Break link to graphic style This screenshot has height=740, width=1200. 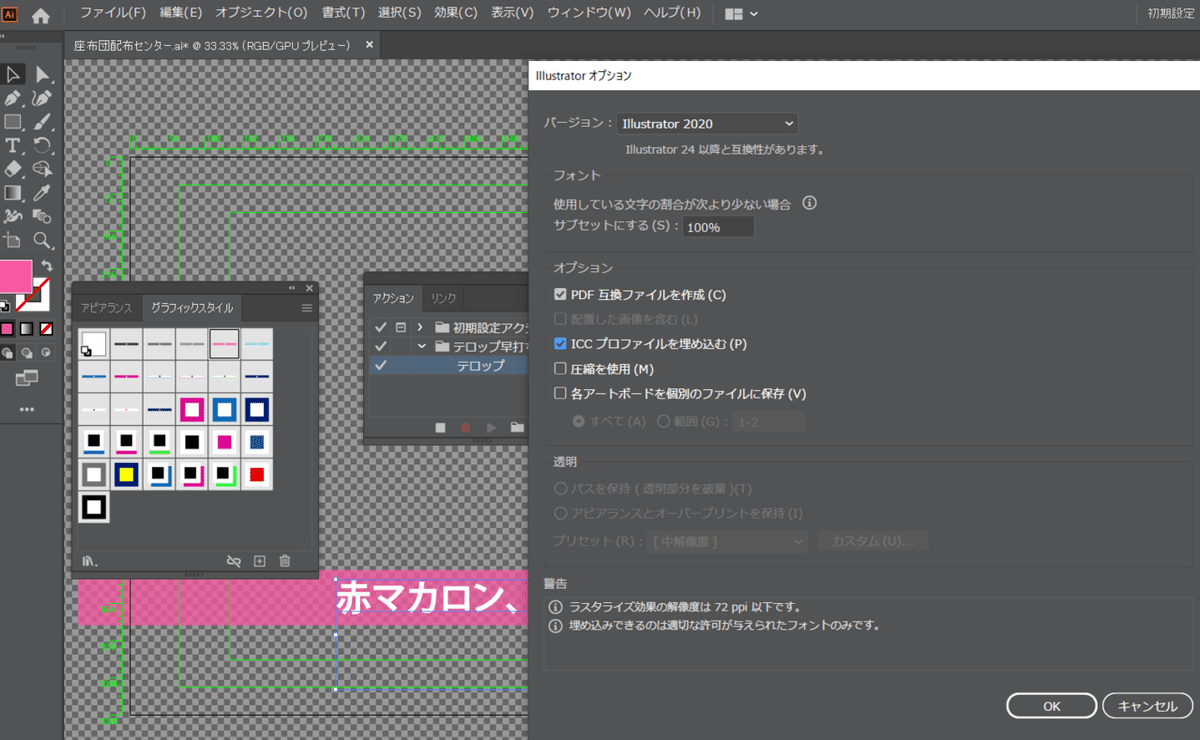coord(234,561)
